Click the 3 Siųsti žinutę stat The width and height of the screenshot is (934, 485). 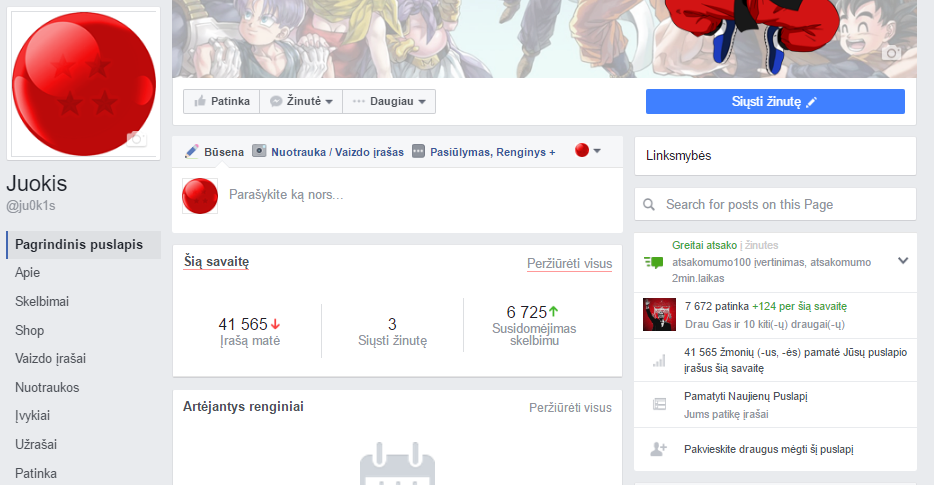392,331
